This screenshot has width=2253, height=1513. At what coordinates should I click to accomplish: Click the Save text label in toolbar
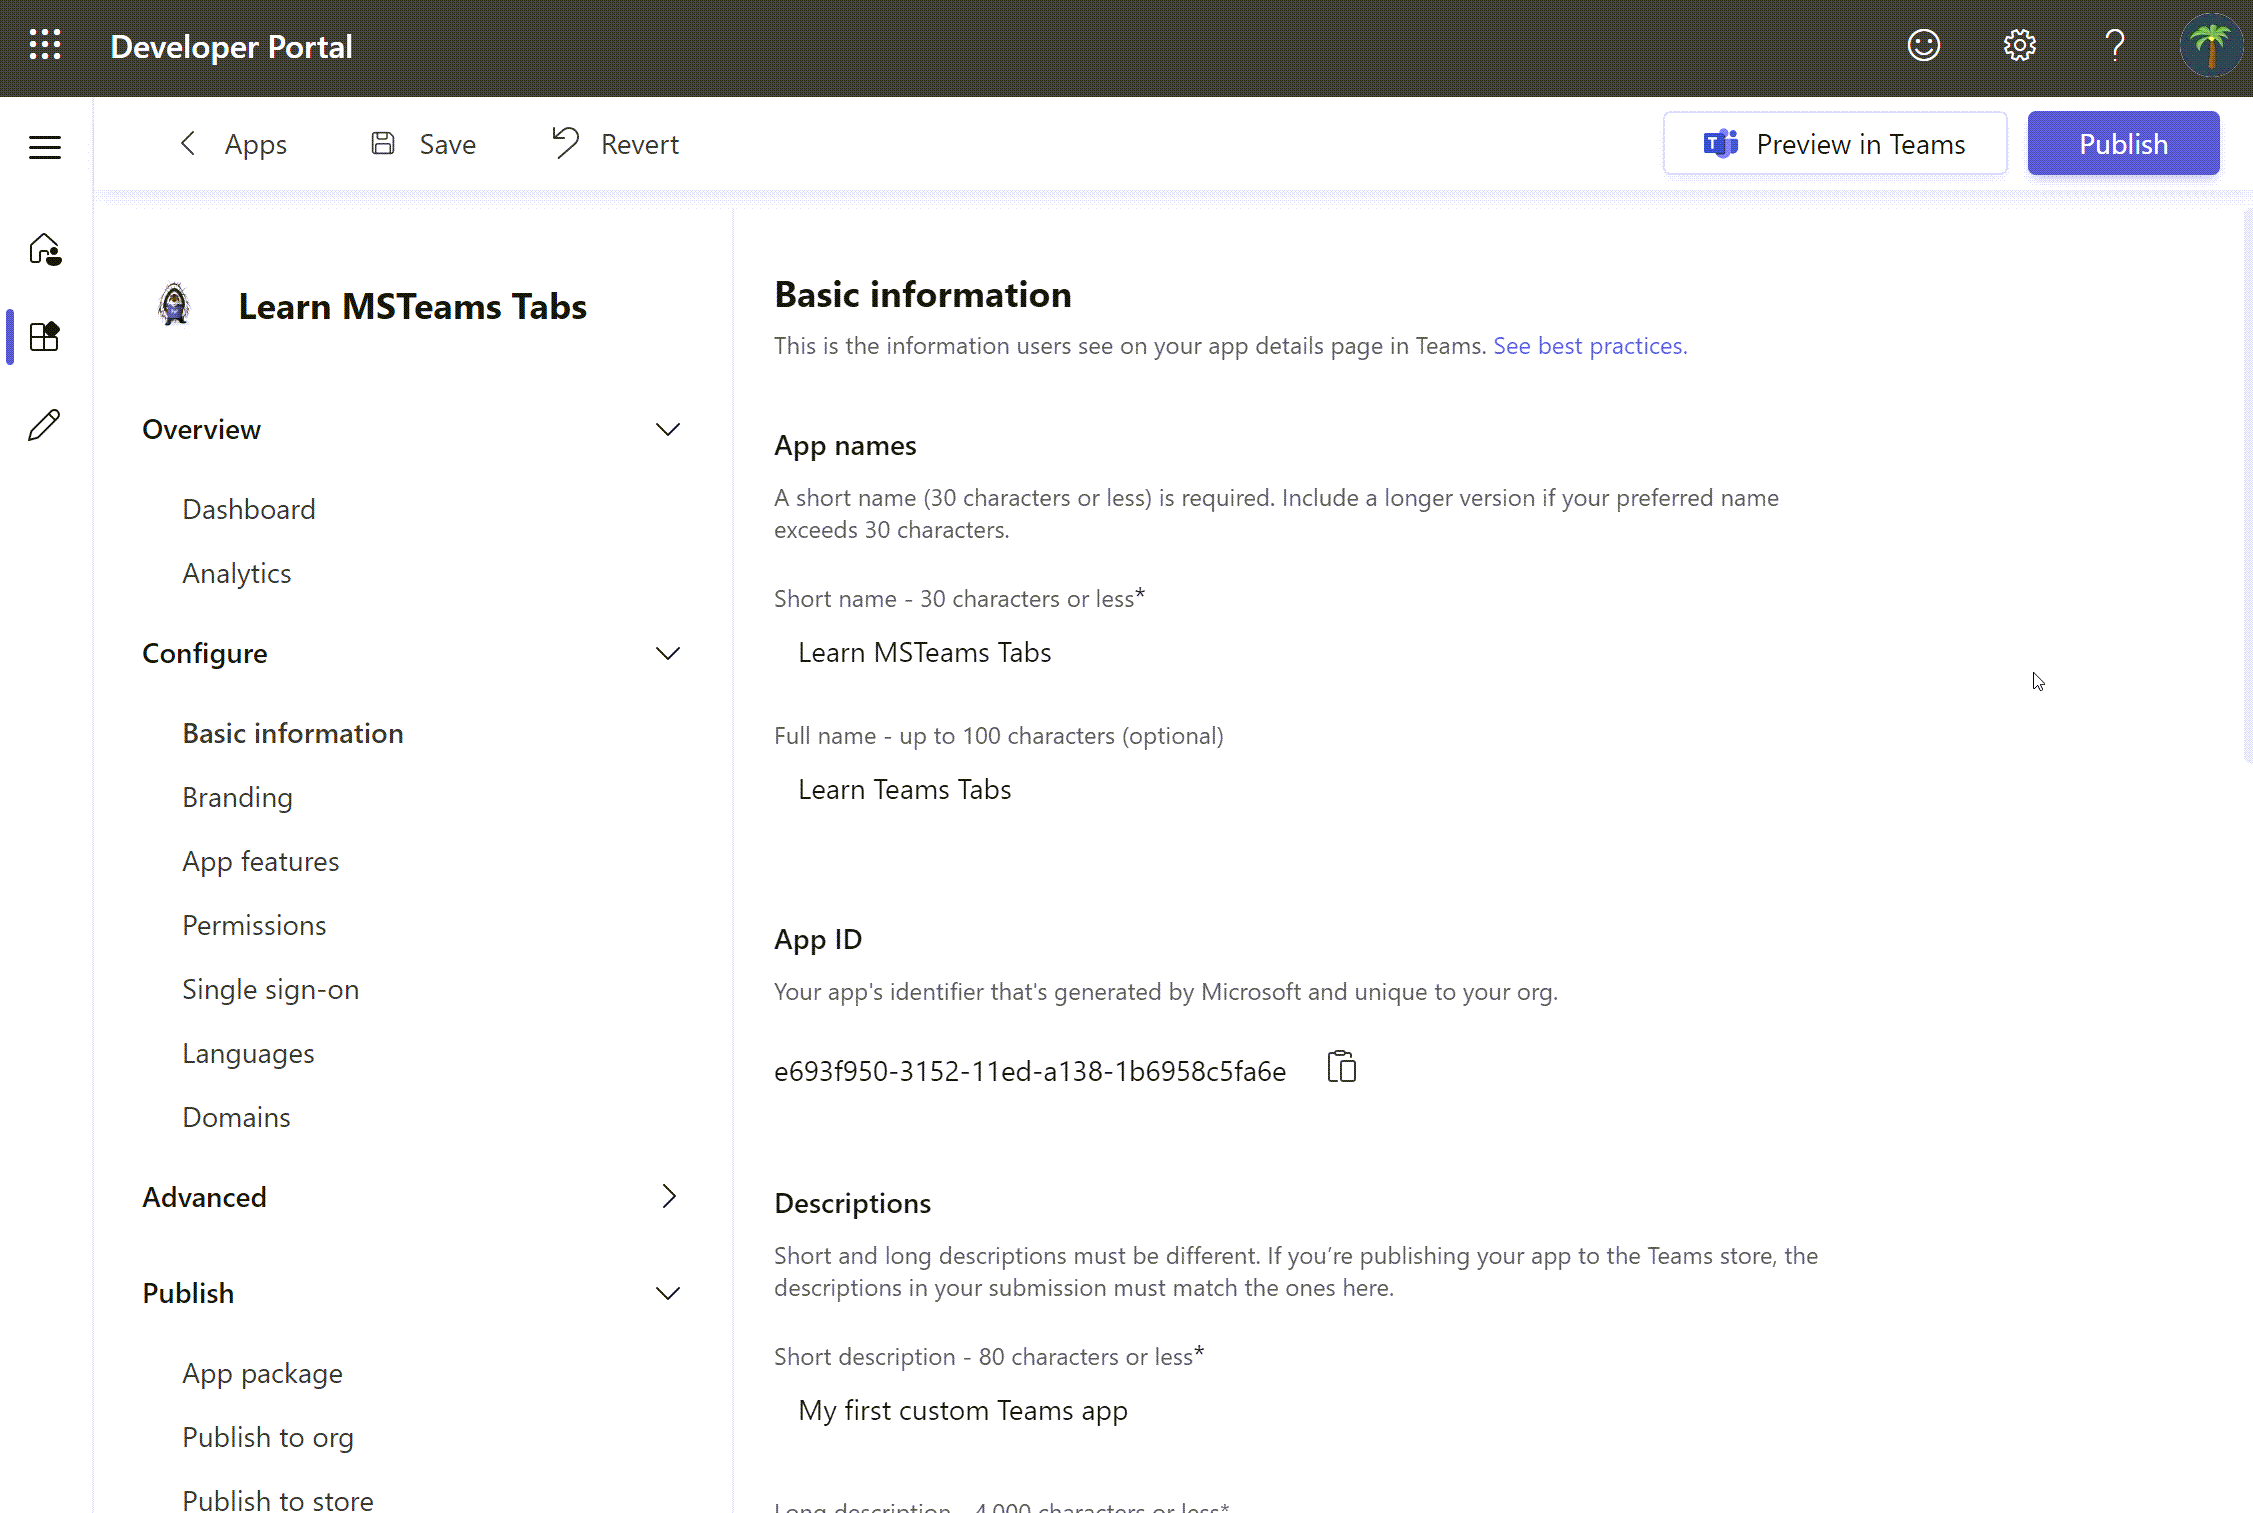click(x=447, y=144)
